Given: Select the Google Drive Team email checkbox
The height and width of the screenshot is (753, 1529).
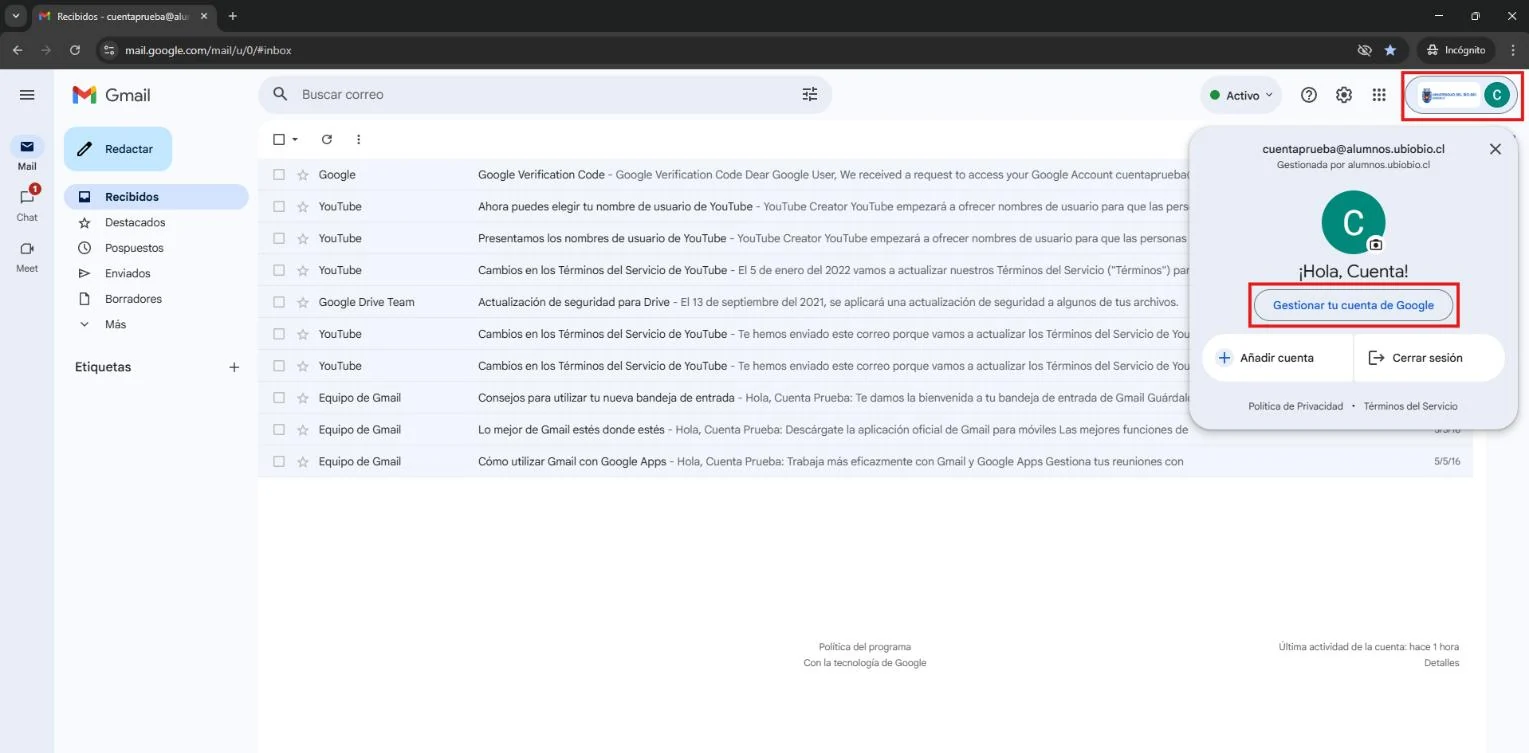Looking at the screenshot, I should point(279,302).
